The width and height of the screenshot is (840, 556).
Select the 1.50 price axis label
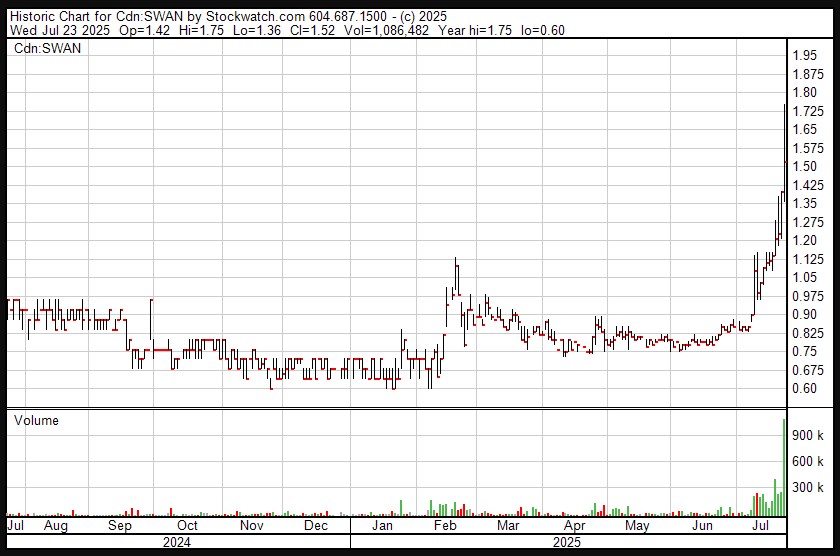[805, 166]
